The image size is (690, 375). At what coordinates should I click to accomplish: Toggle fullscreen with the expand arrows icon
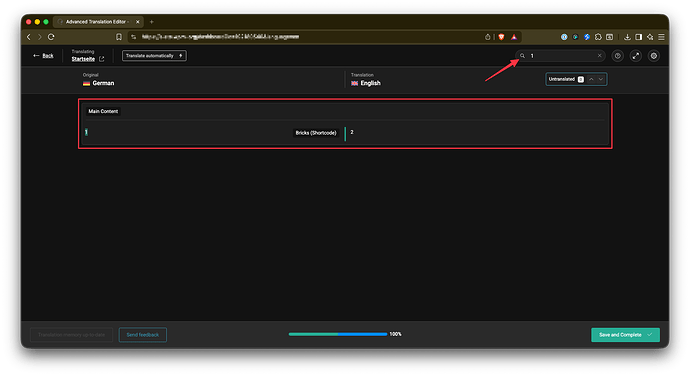click(636, 56)
